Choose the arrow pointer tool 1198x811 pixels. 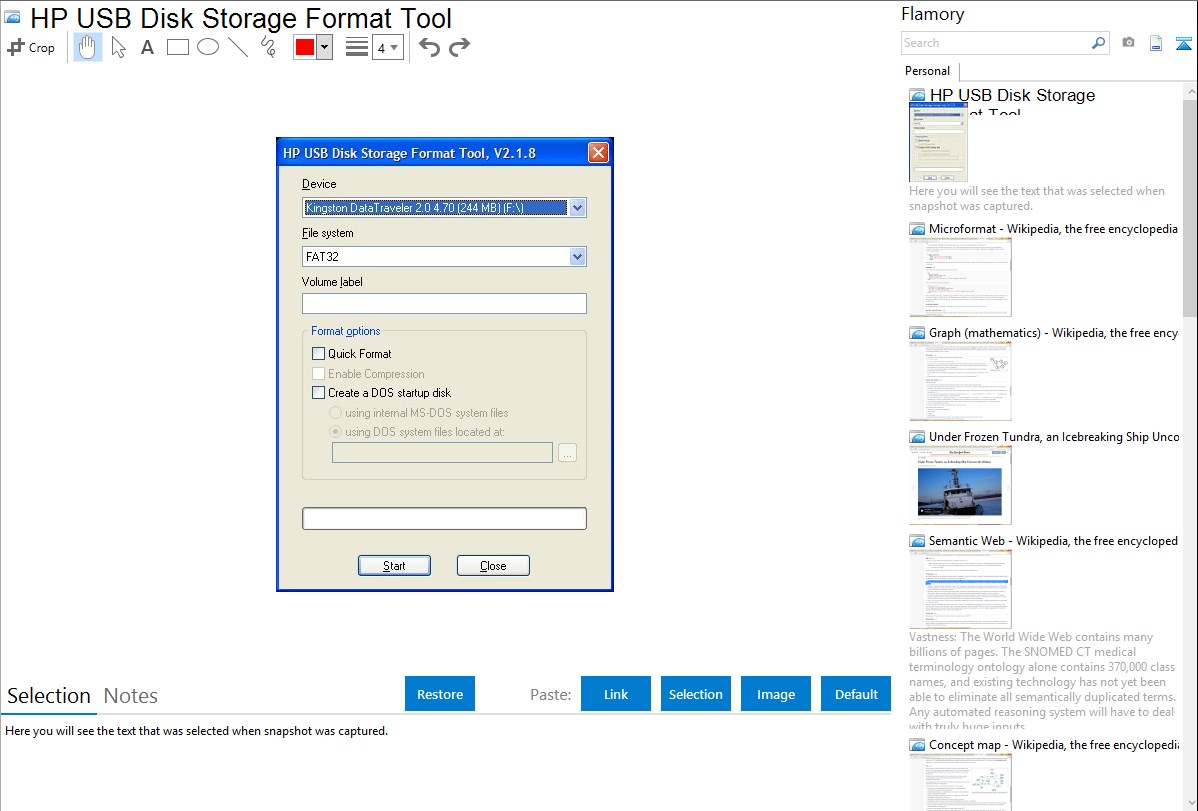[118, 47]
